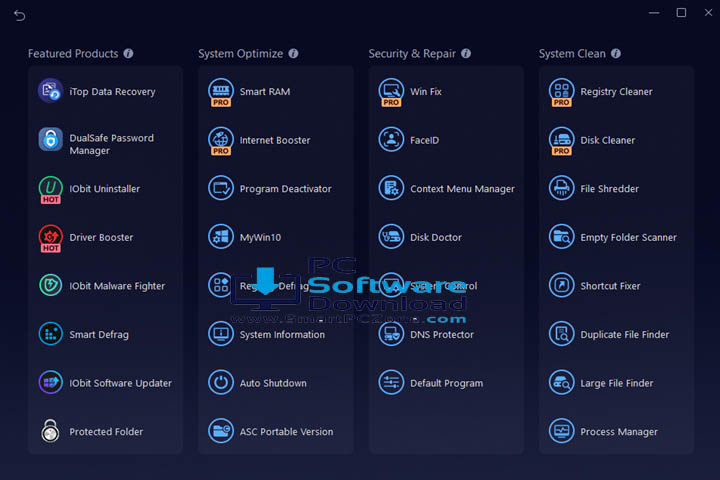Click the 'System Information' text
This screenshot has height=480, width=720.
[x=282, y=335]
